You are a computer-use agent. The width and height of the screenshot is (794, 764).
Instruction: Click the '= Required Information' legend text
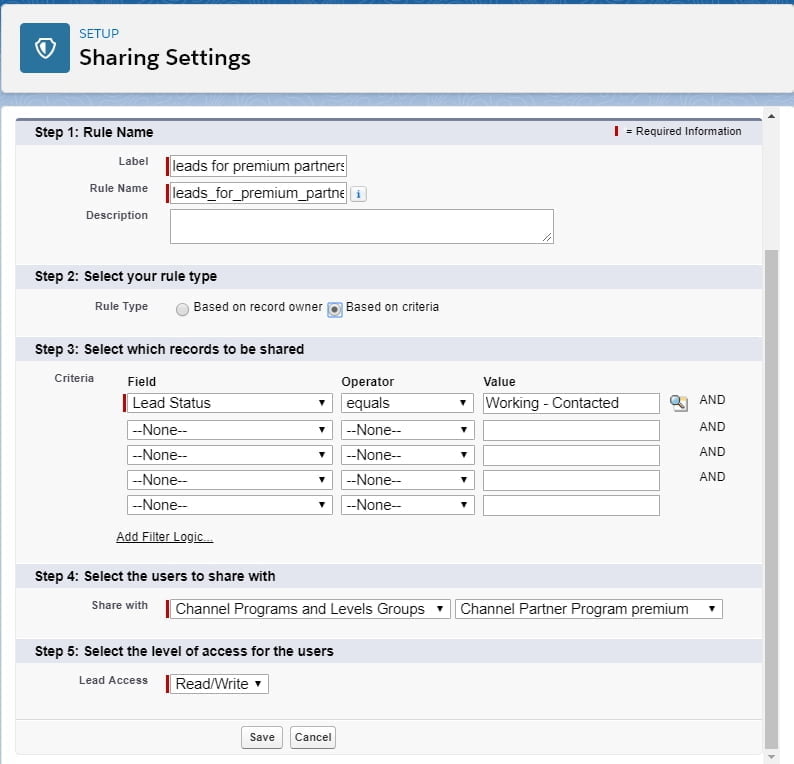click(x=683, y=131)
